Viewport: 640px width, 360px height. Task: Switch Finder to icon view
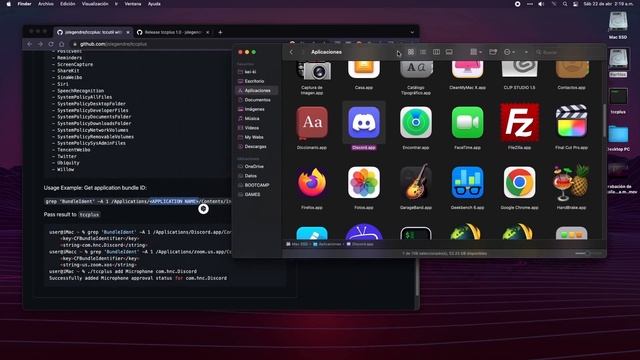(411, 52)
